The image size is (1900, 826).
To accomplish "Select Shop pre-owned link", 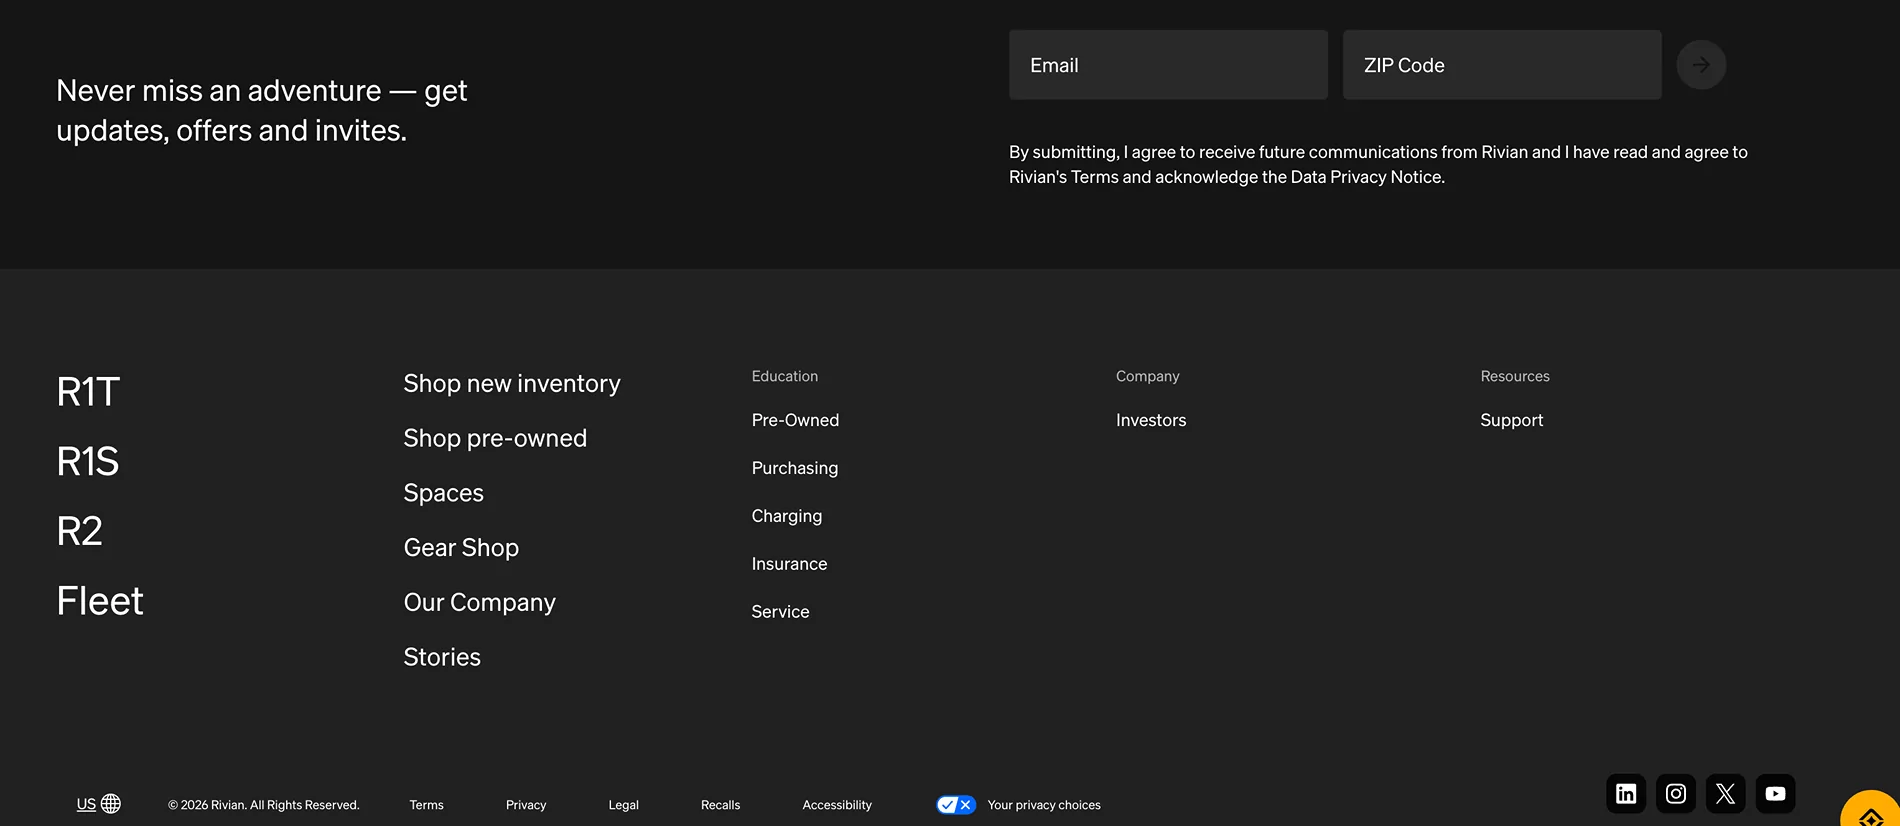I will click(x=495, y=439).
